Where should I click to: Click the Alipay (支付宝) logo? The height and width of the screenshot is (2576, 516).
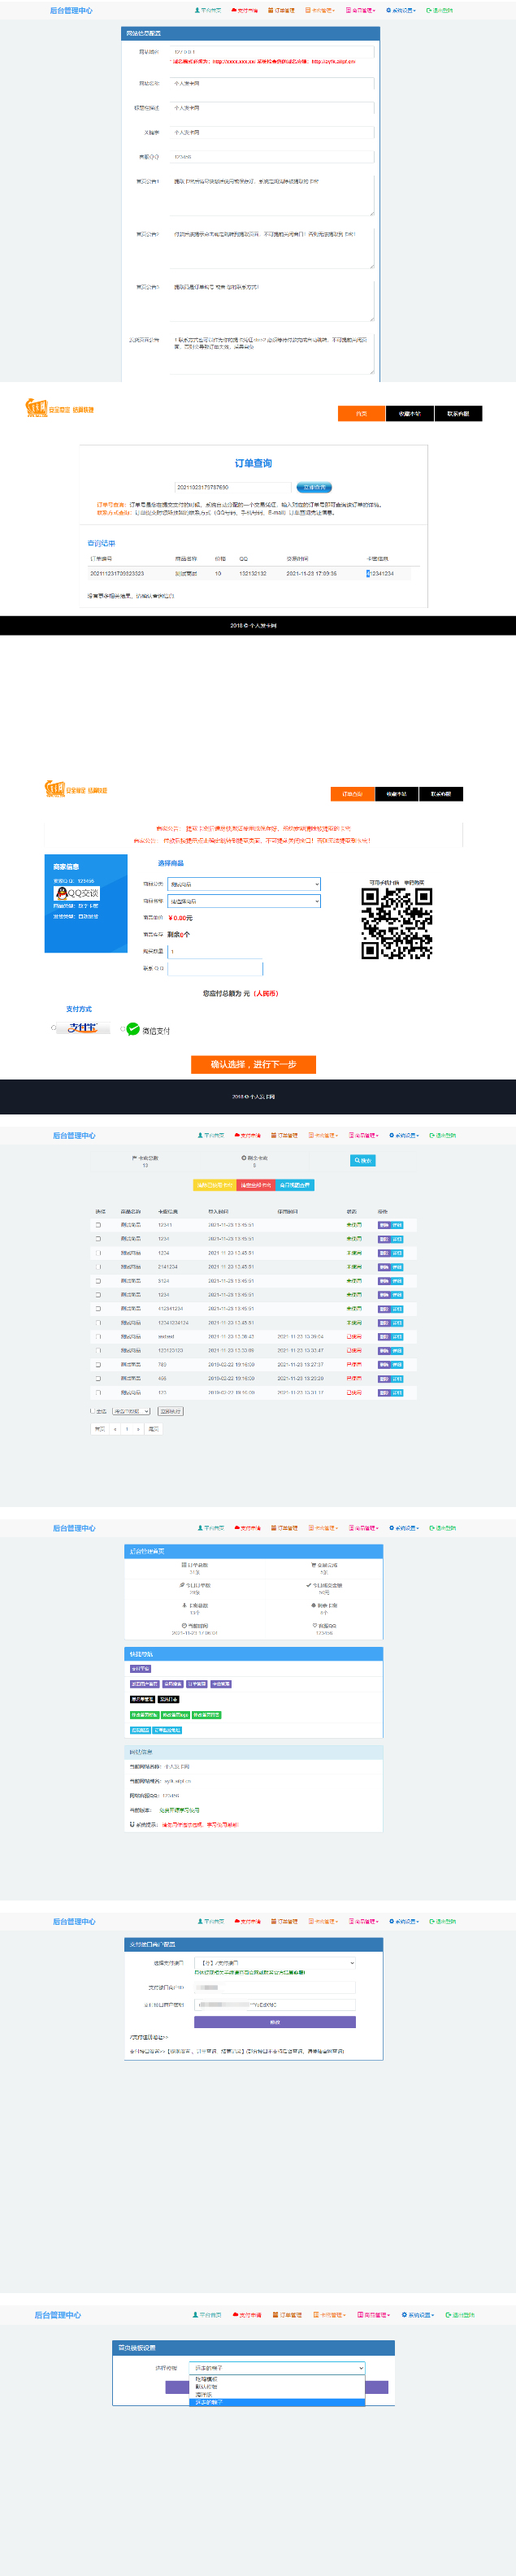click(82, 1028)
